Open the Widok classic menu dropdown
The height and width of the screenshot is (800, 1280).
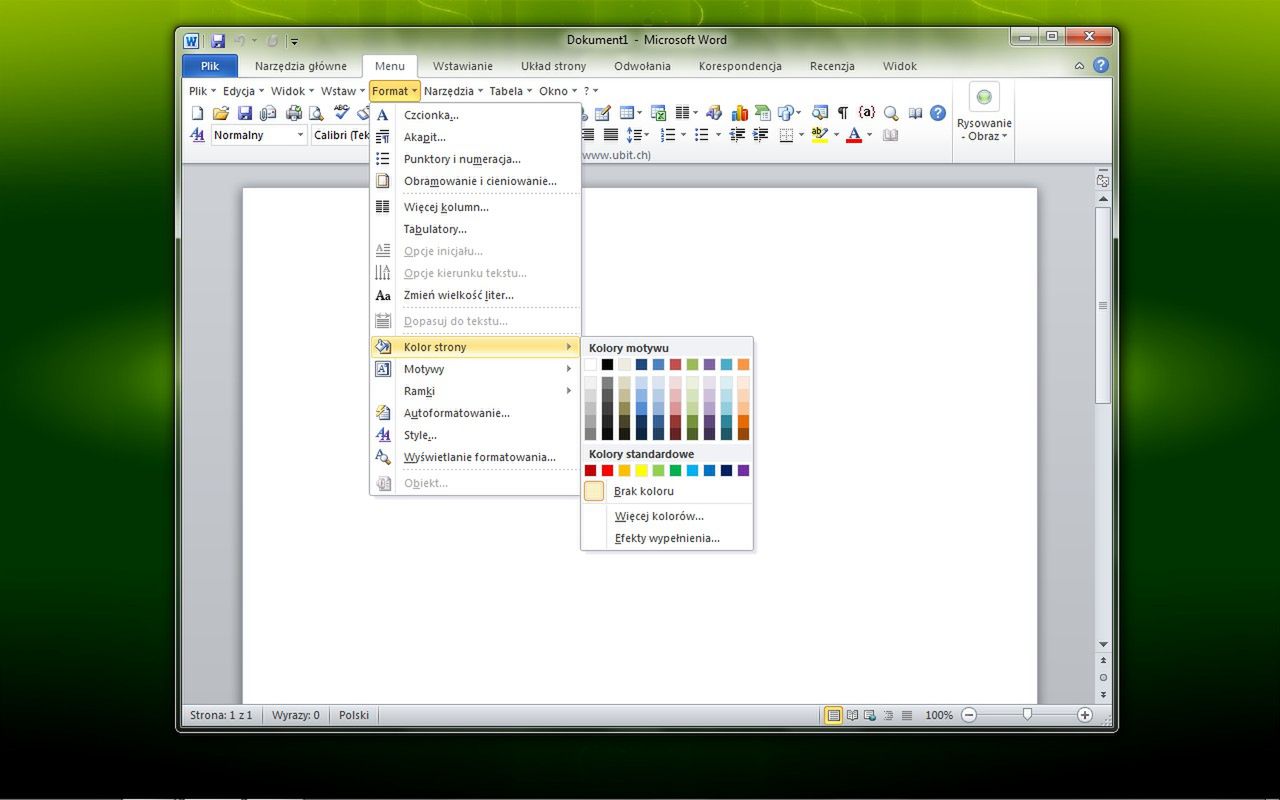[x=292, y=91]
